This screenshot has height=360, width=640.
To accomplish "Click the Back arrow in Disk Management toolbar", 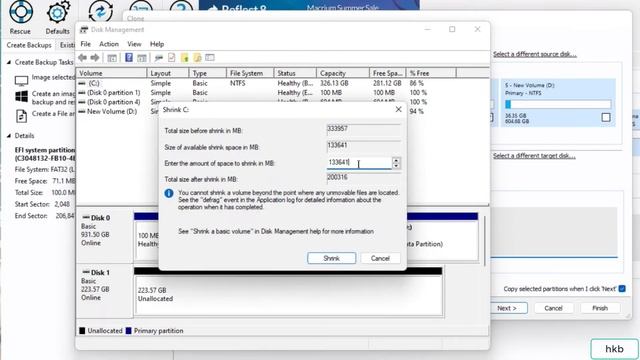I will click(82, 58).
